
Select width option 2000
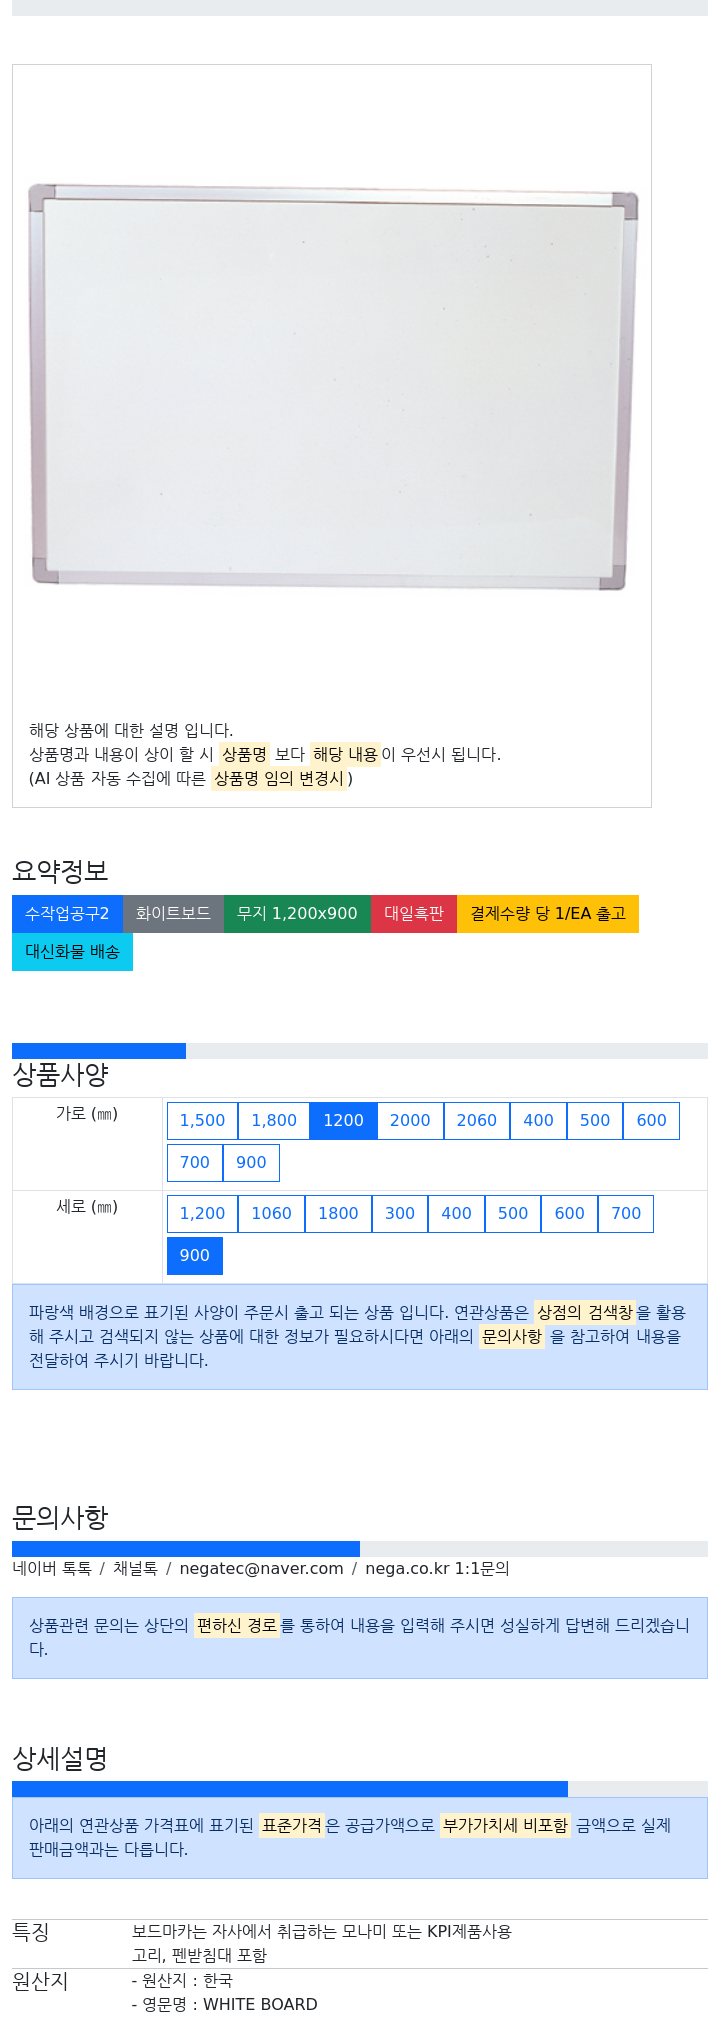click(410, 1120)
